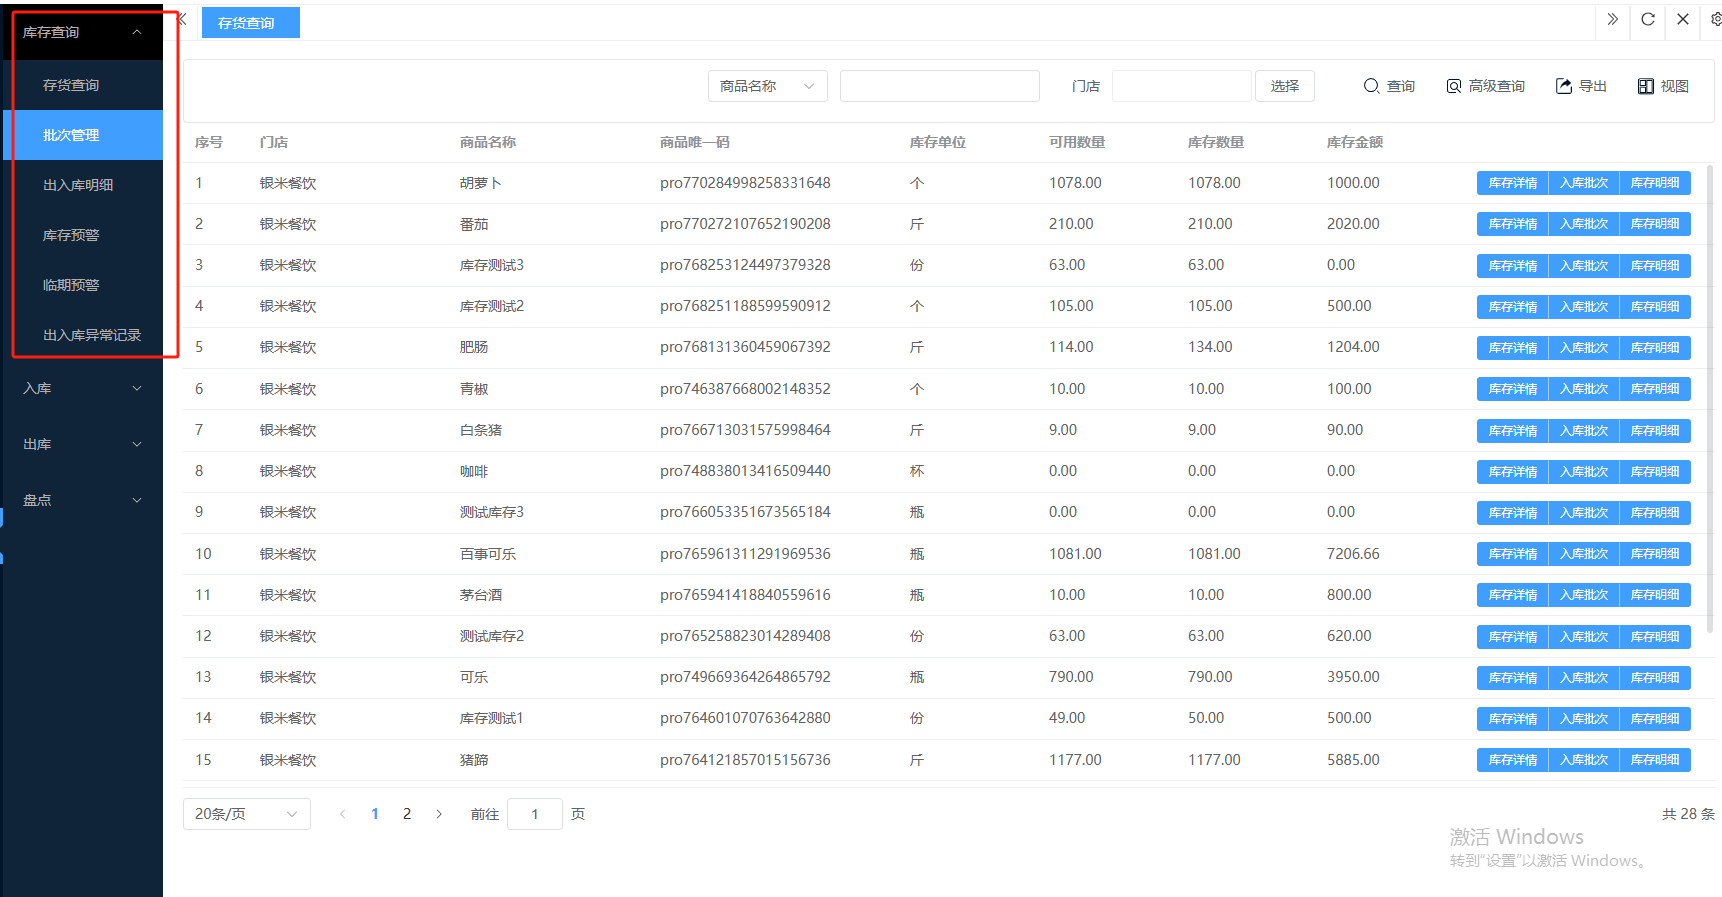Open the 商品名称 search field dropdown
The width and height of the screenshot is (1722, 897).
[767, 86]
